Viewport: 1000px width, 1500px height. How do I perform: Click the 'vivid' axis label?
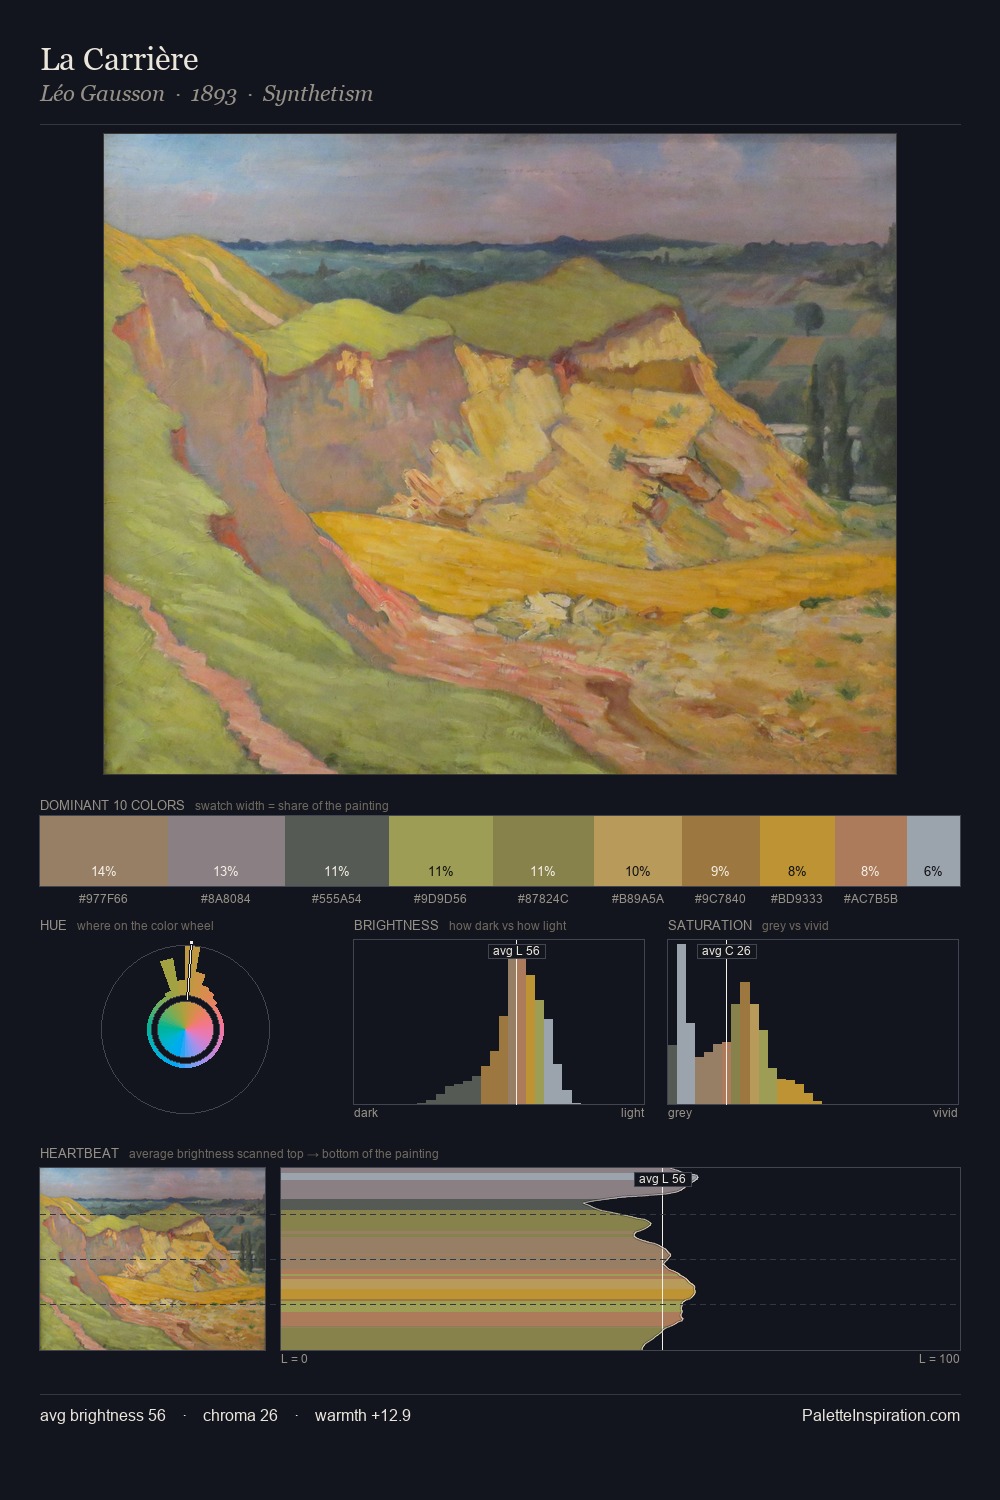pyautogui.click(x=945, y=1113)
